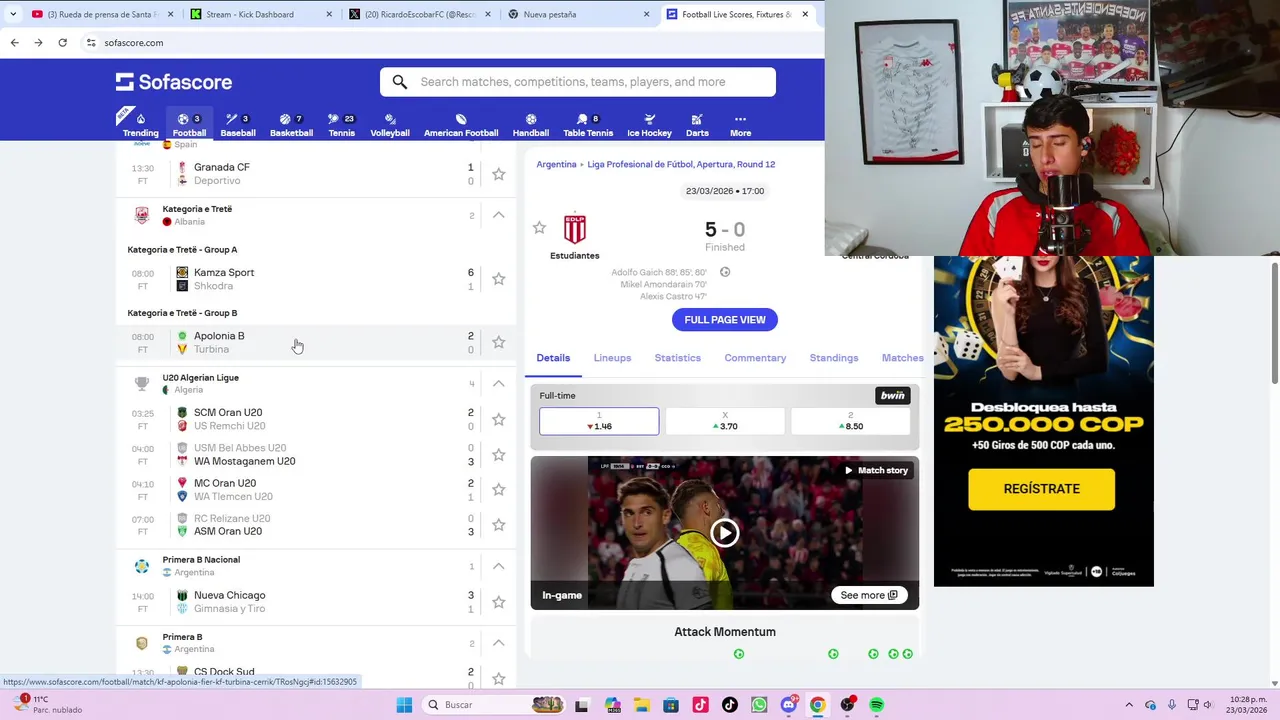Open TikTok from the taskbar
This screenshot has height=720, width=1280.
729,705
